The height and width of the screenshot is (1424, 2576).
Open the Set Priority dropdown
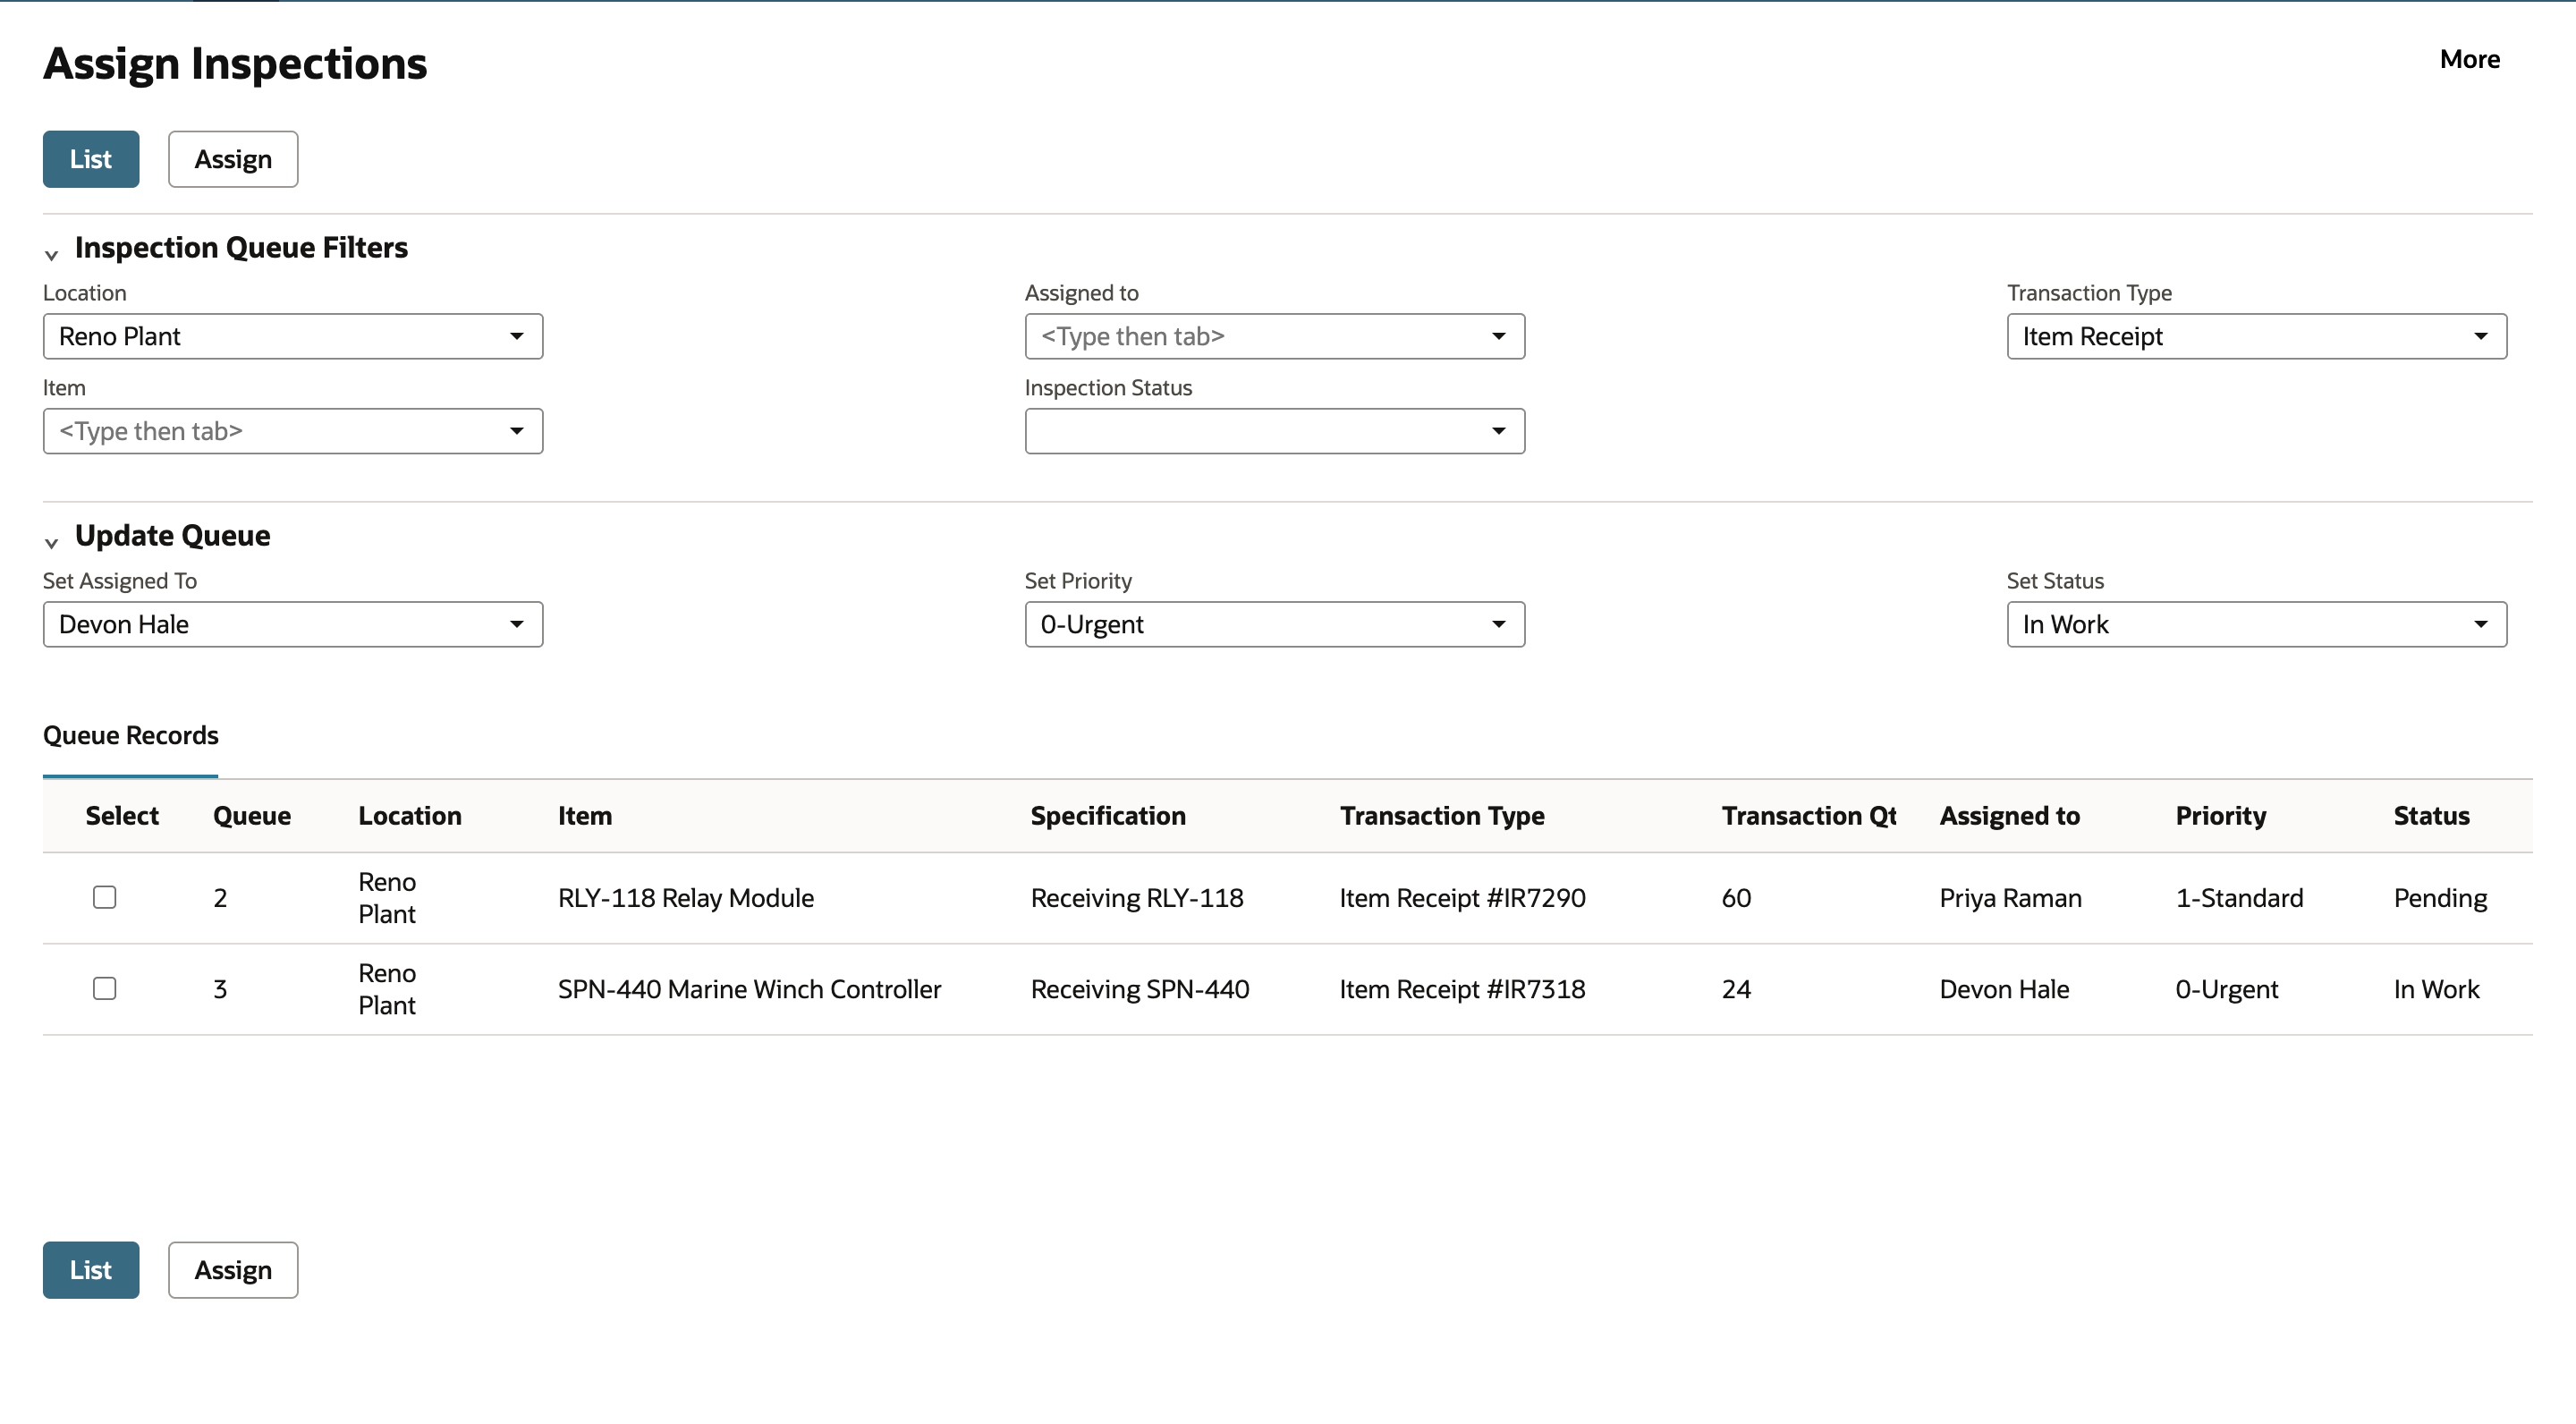point(1275,624)
